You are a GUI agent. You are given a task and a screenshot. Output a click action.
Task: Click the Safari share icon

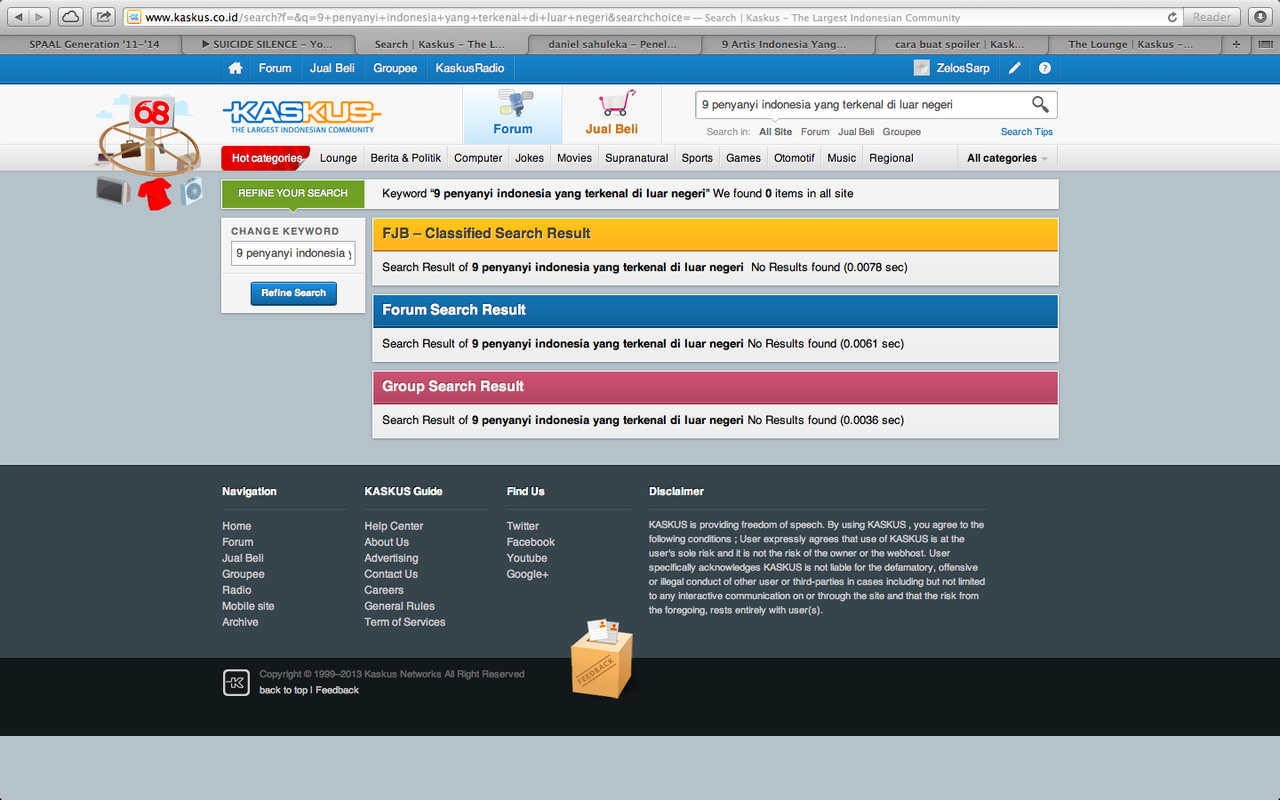(103, 17)
